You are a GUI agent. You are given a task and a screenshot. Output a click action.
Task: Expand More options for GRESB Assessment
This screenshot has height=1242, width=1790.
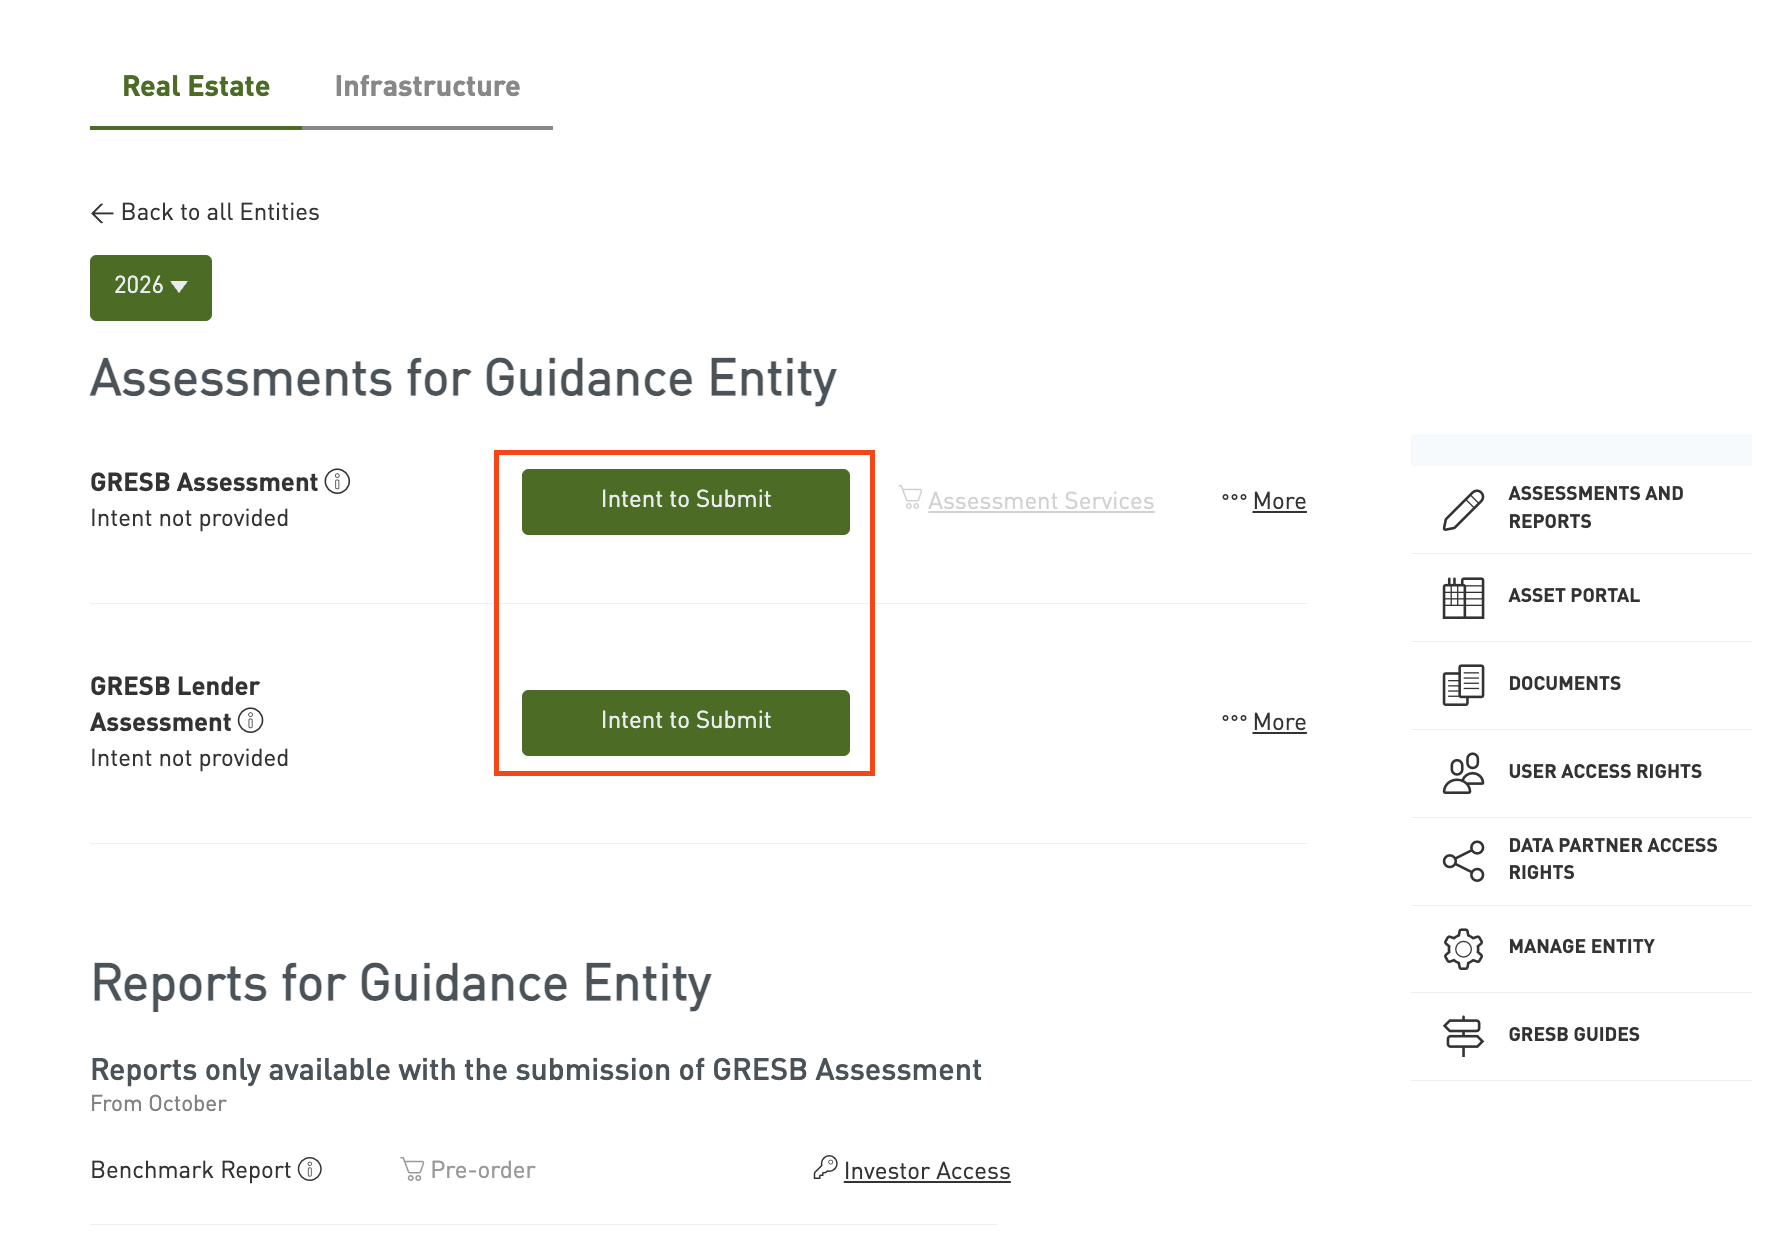[1265, 501]
